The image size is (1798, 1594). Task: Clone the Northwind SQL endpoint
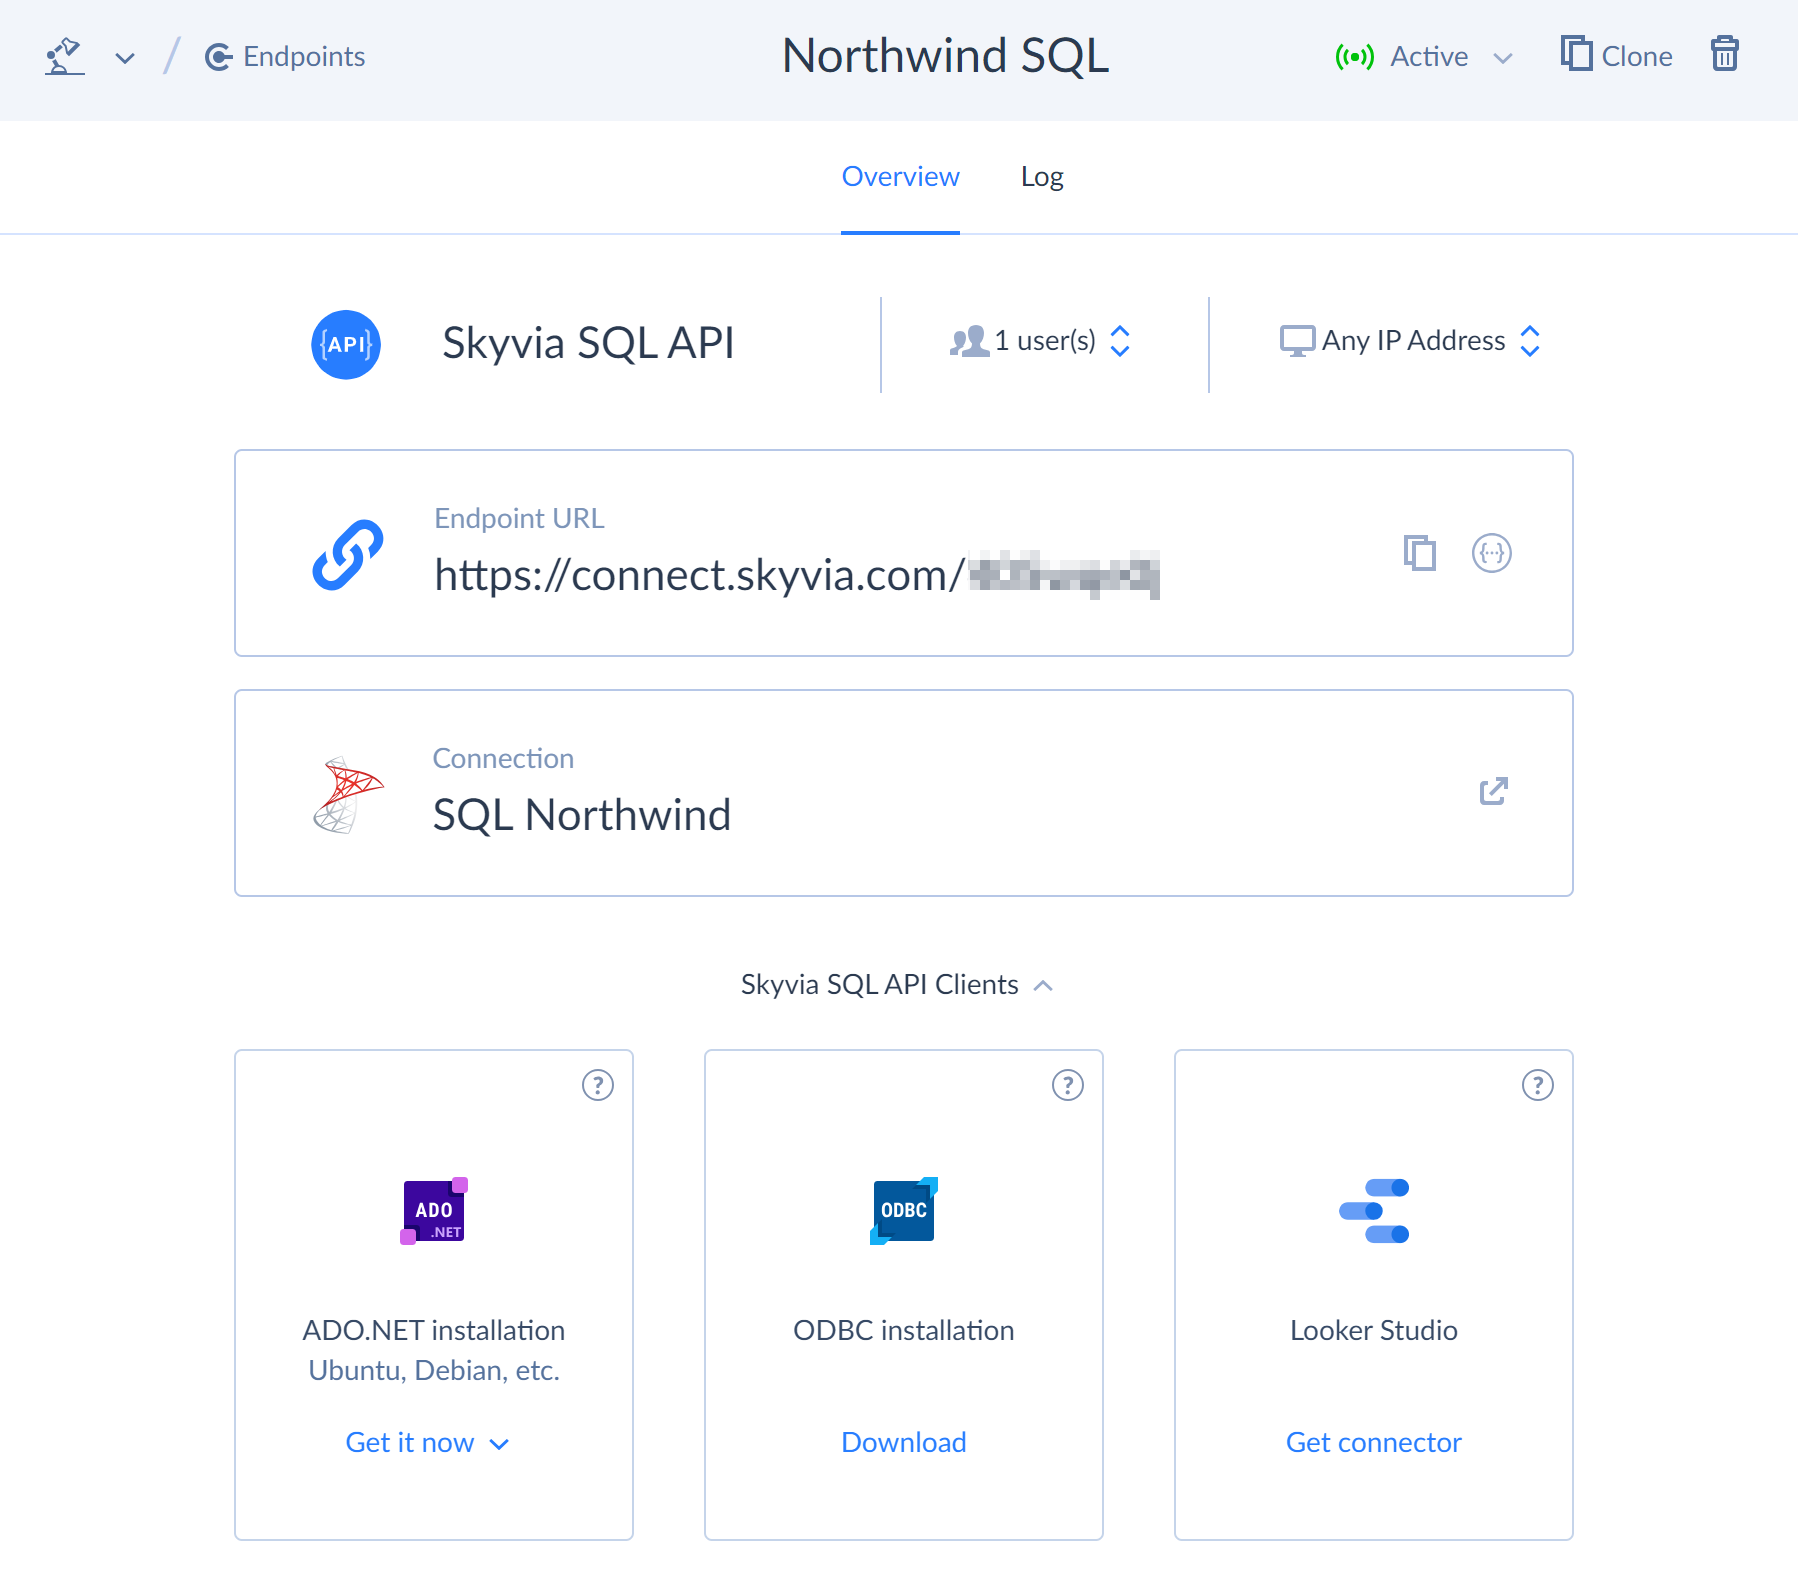pos(1617,55)
